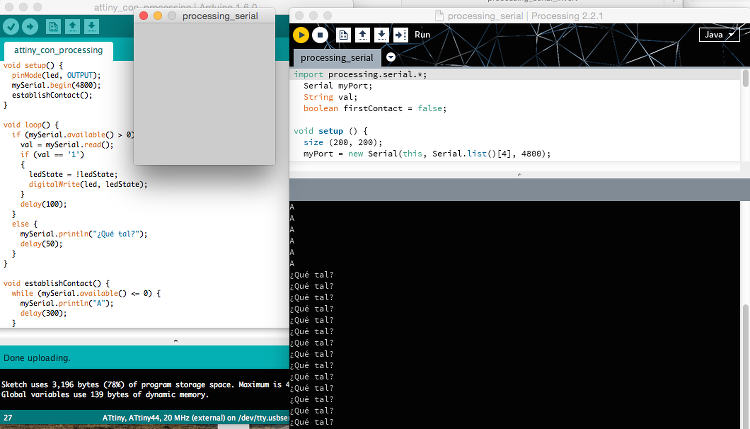Click 'pinMode(led, OUTPUT);' line
The image size is (750, 429).
(56, 75)
